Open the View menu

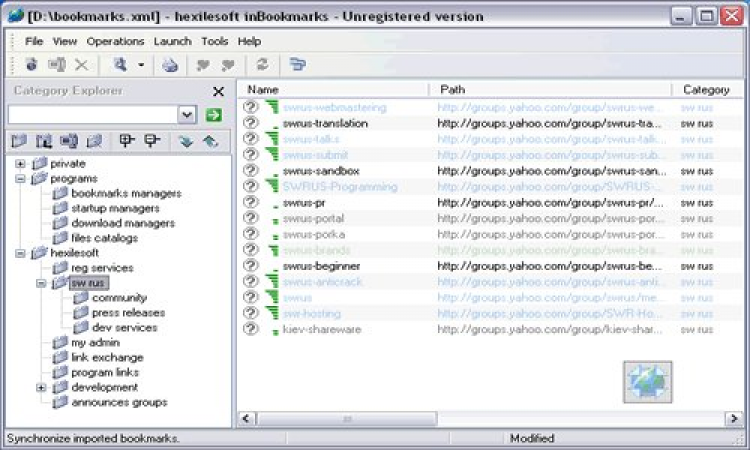[65, 42]
